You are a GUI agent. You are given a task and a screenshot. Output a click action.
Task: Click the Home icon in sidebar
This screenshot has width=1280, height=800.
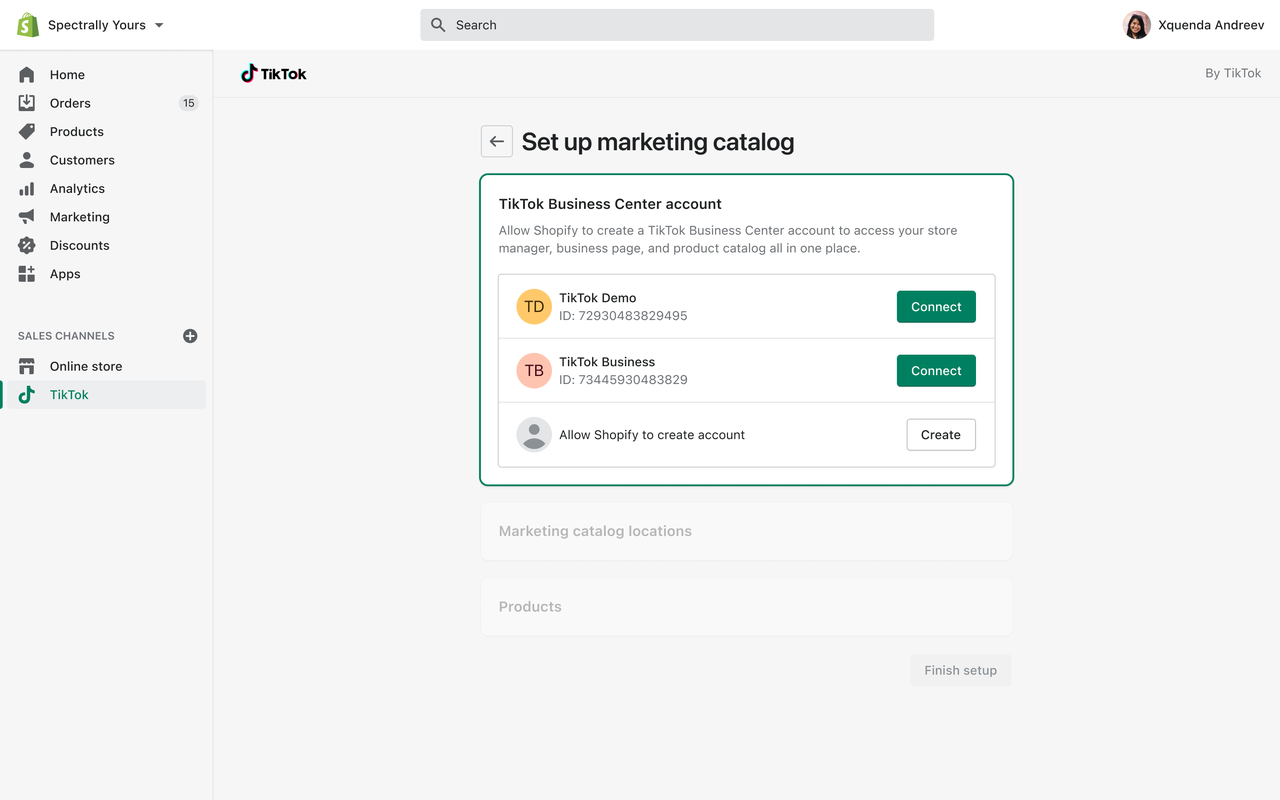pyautogui.click(x=27, y=75)
